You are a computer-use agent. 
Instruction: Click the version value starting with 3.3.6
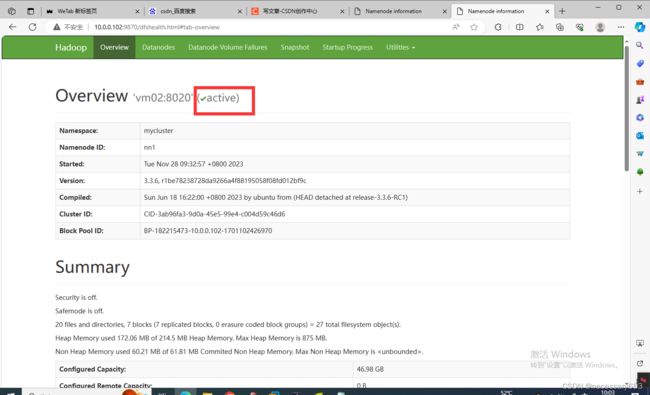tap(225, 181)
